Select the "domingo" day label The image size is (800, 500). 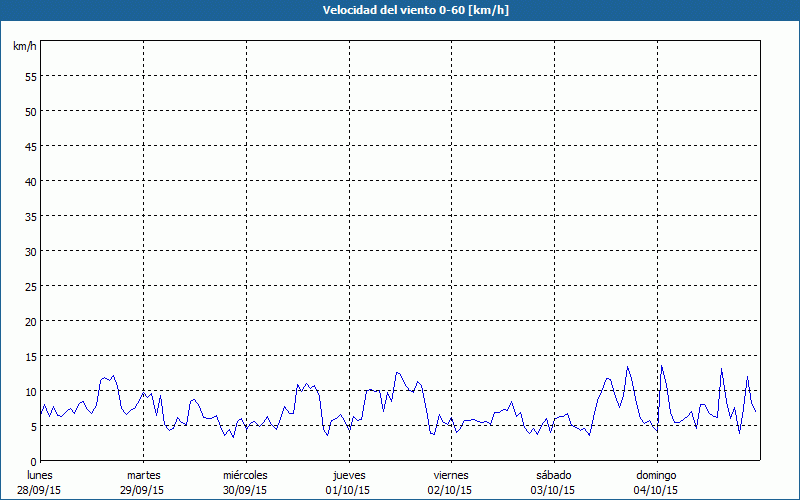657,475
